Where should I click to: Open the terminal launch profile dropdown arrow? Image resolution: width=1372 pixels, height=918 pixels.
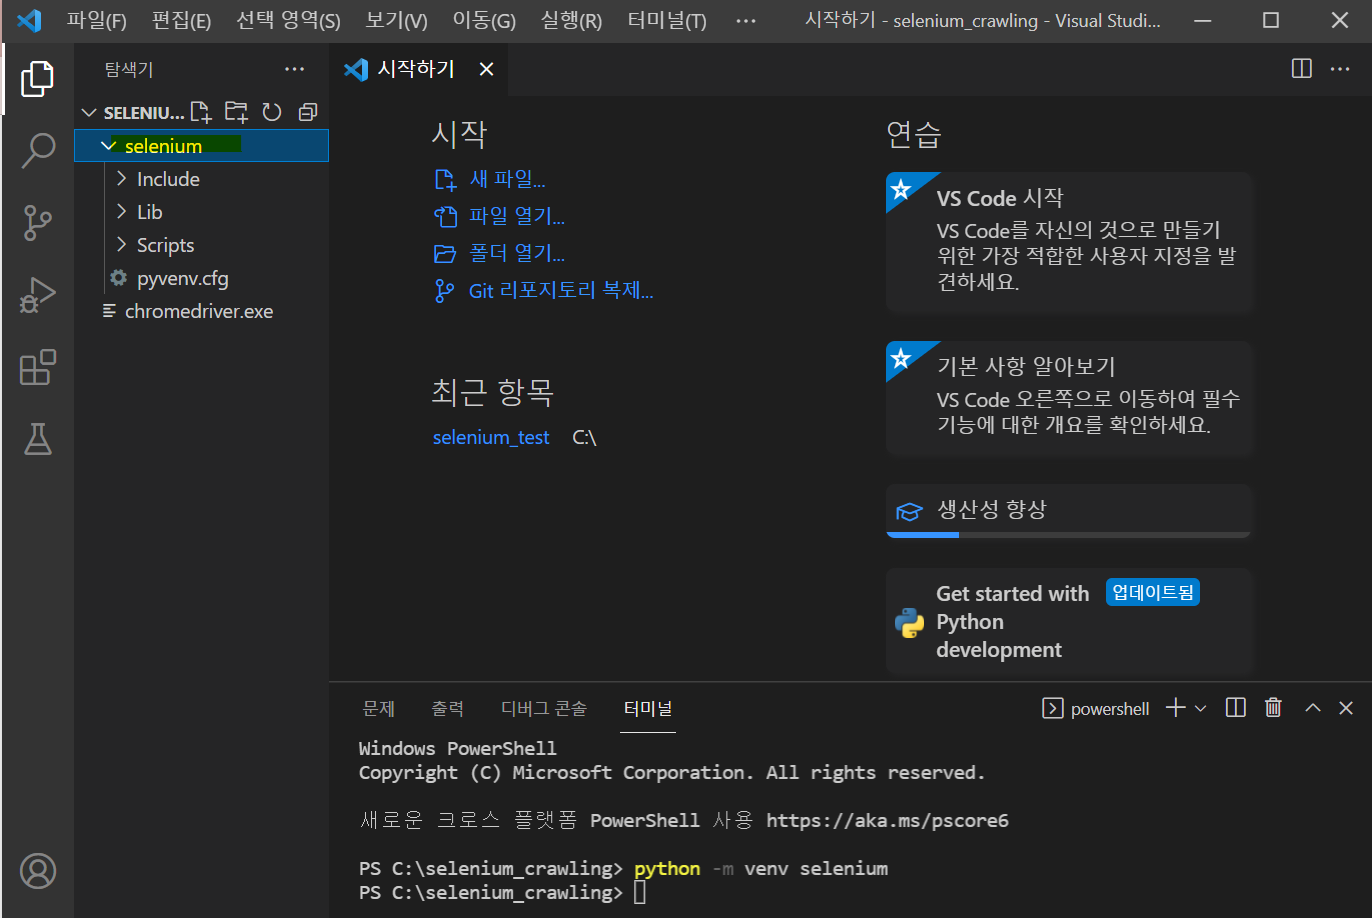(1200, 708)
